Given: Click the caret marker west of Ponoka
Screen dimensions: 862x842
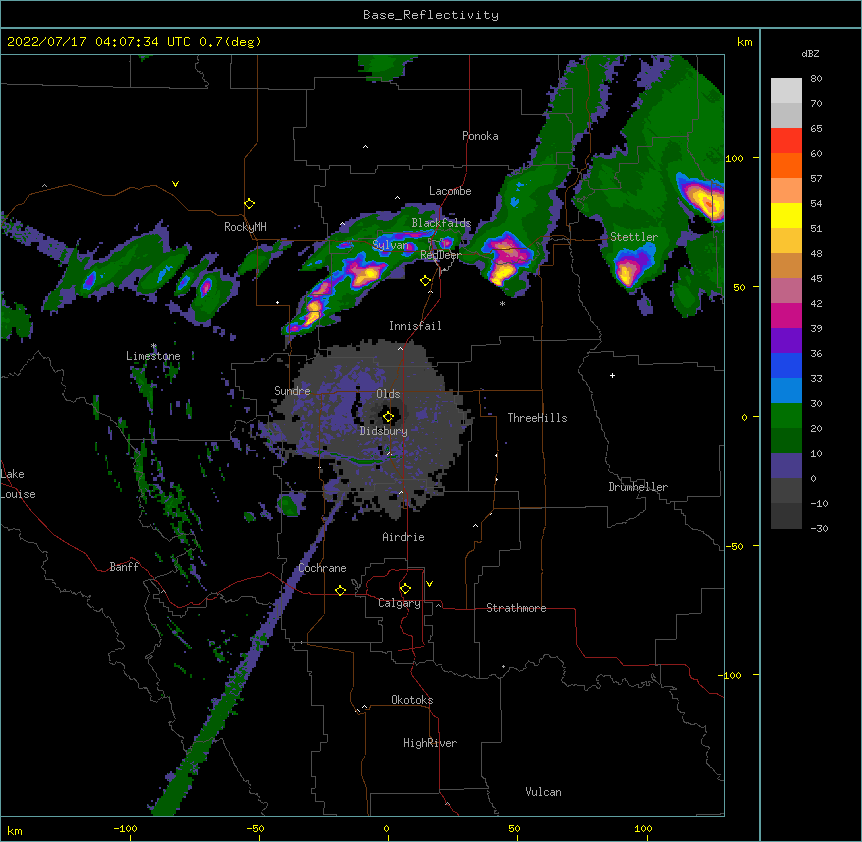Looking at the screenshot, I should tap(365, 147).
